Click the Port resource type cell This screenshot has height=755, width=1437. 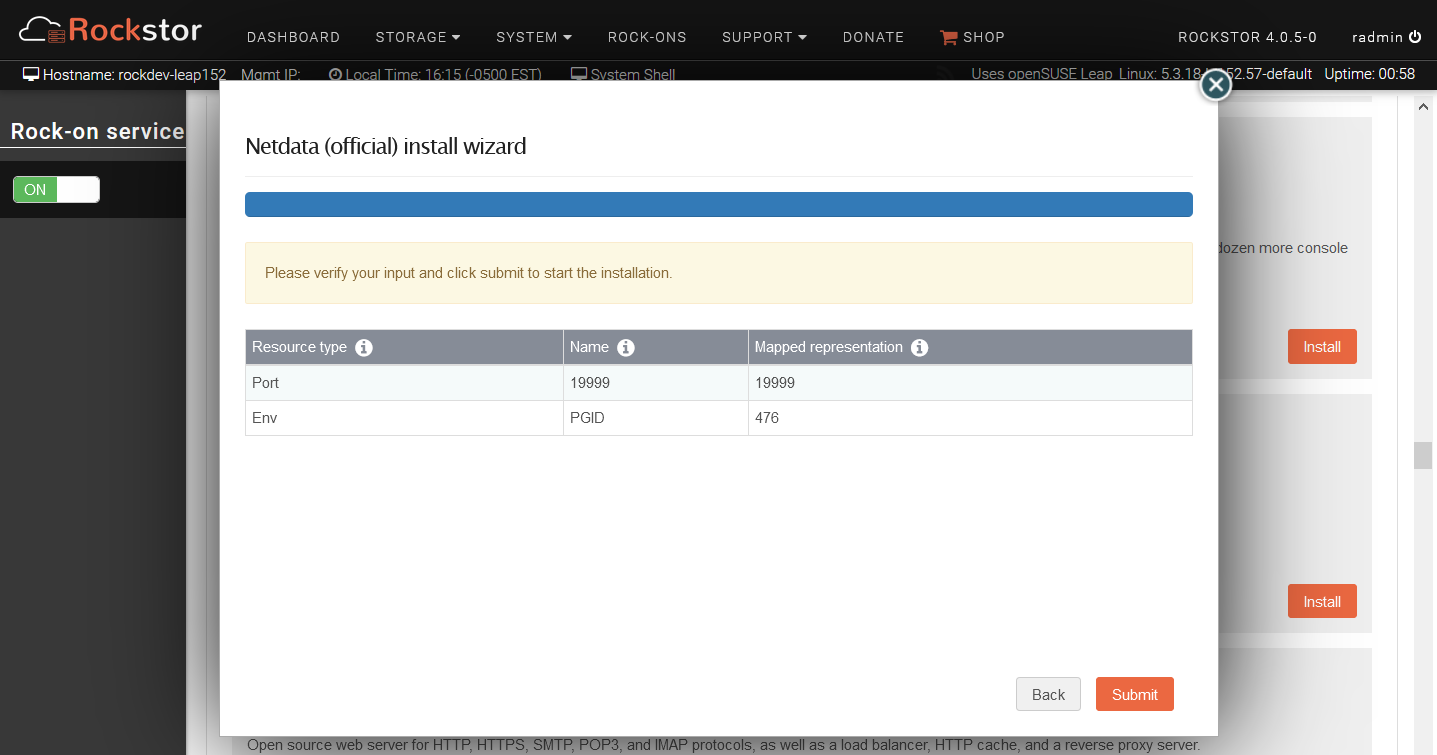[x=404, y=383]
